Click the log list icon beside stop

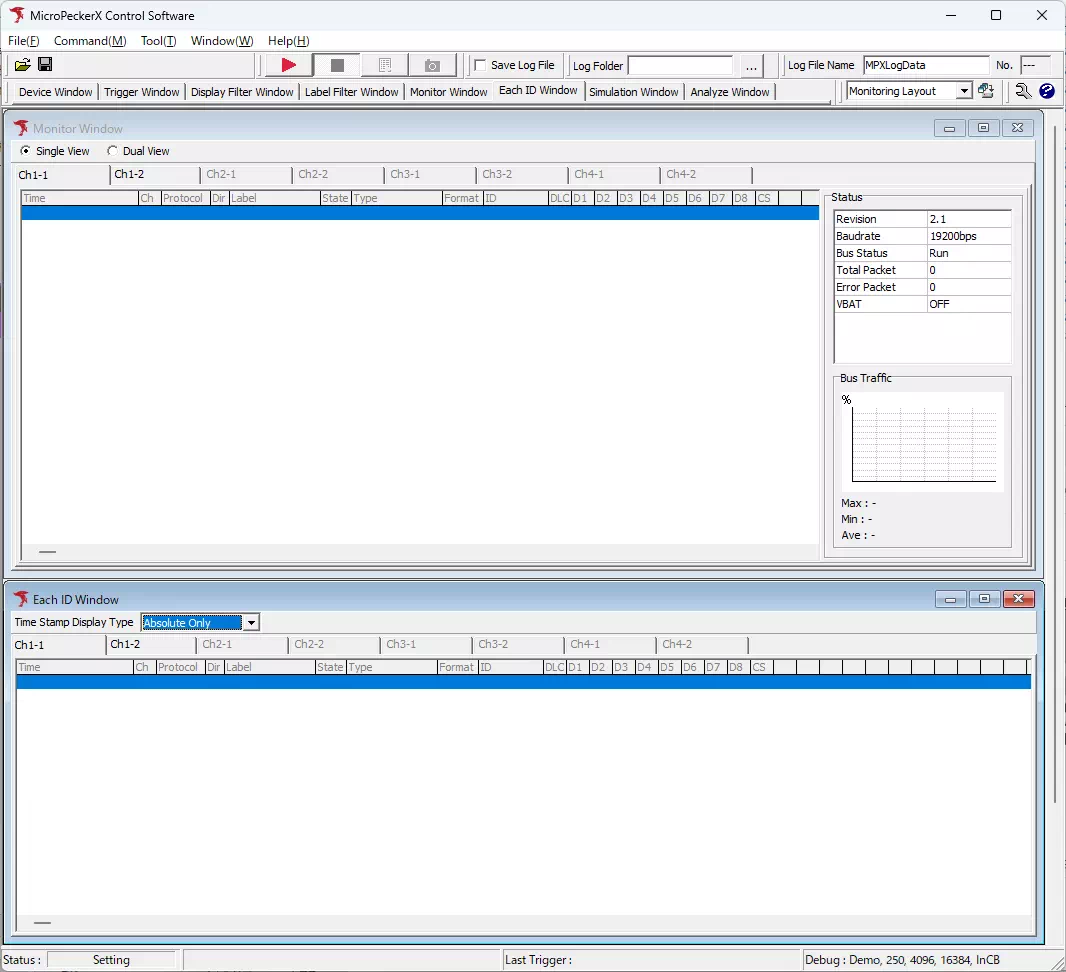click(385, 64)
